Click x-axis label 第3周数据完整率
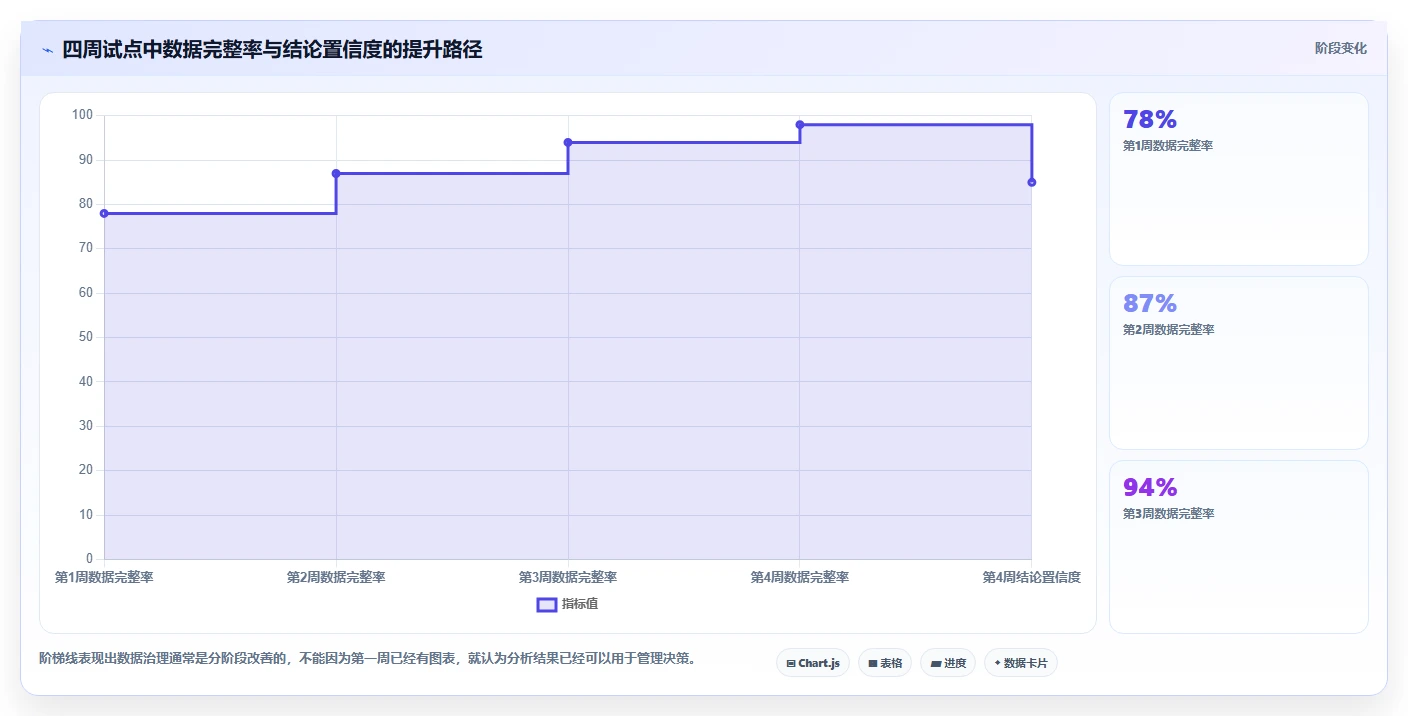 [x=568, y=578]
